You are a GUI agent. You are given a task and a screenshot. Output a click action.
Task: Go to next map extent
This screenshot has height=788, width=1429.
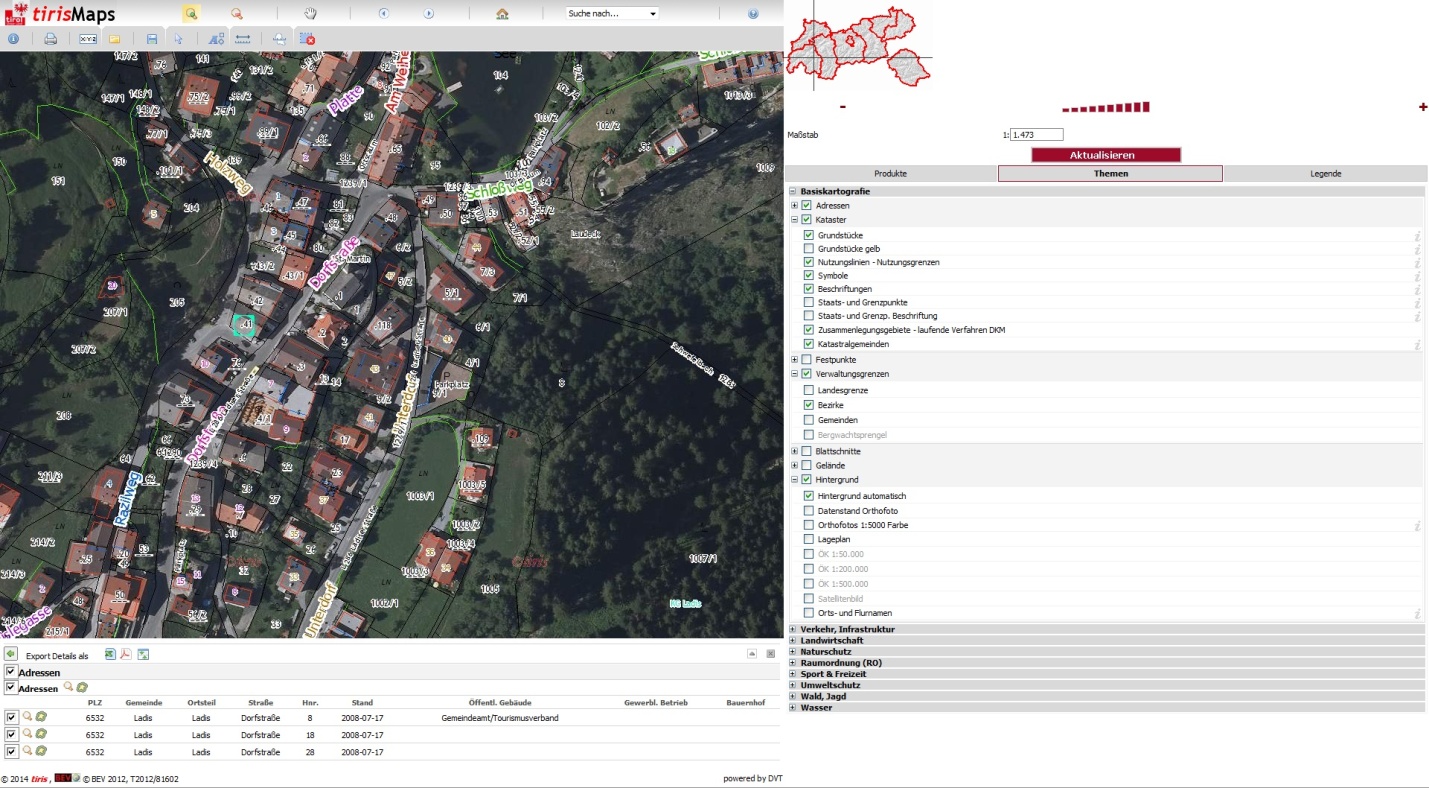(428, 14)
